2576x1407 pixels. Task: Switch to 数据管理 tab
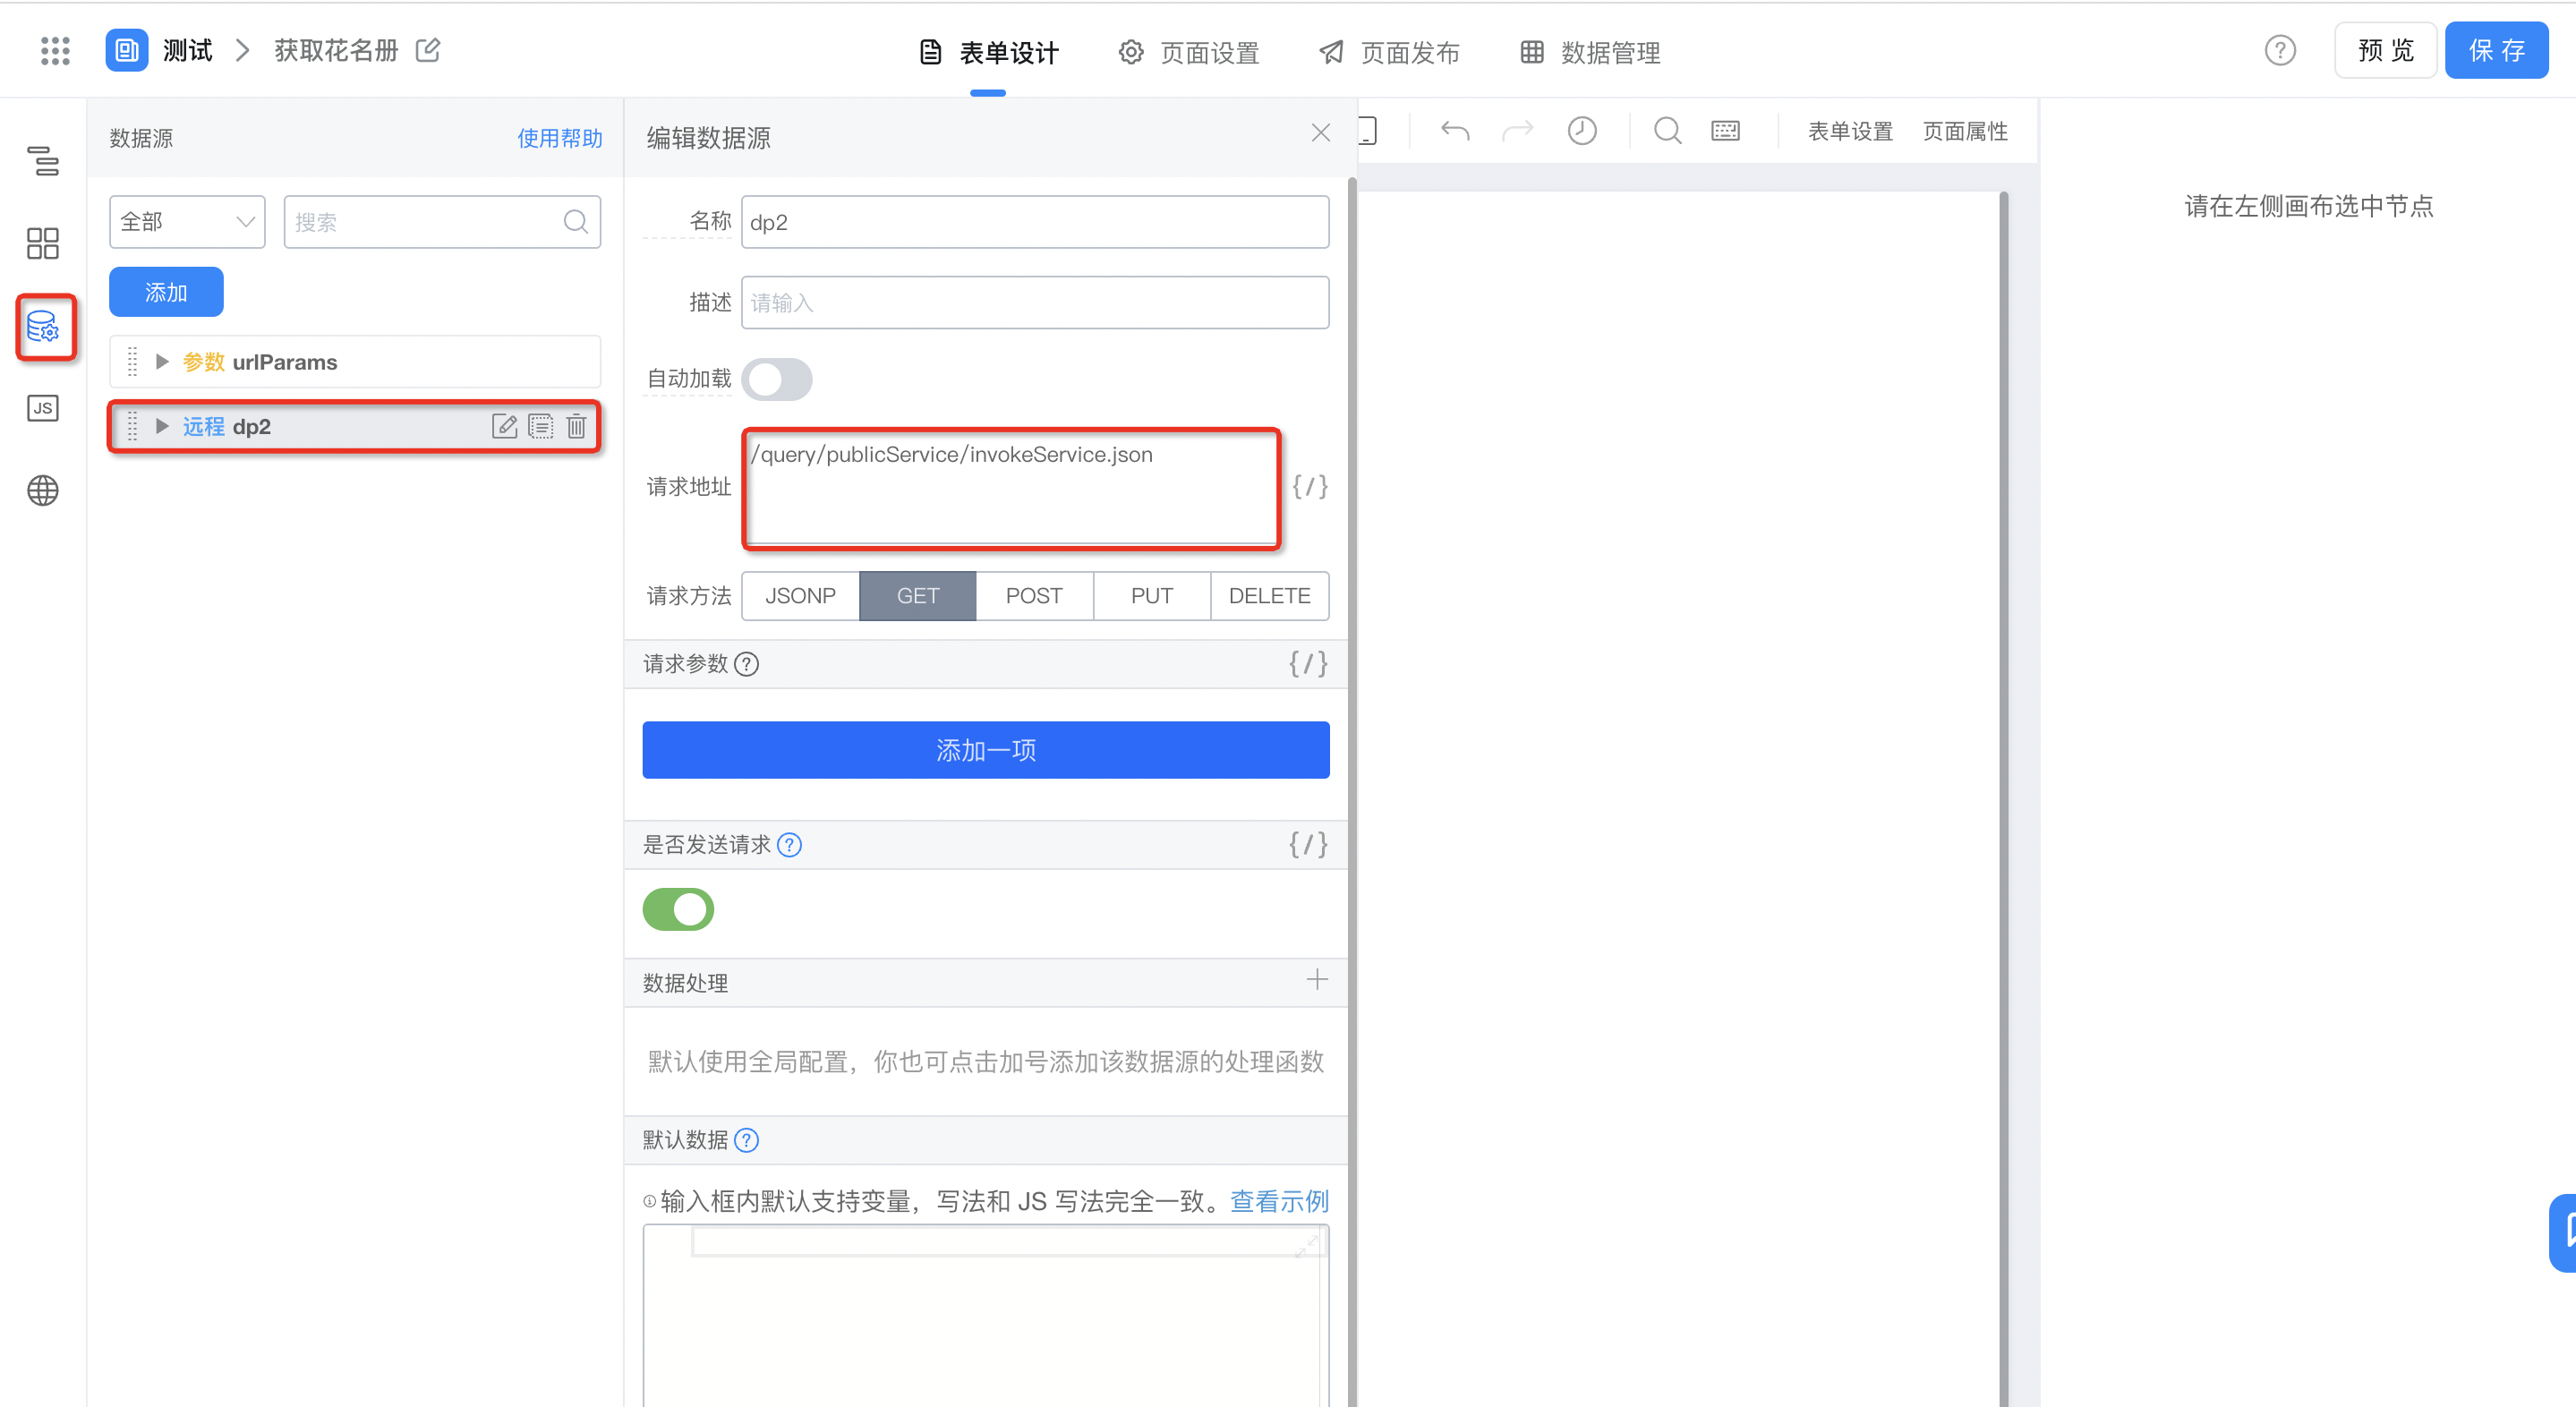(x=1591, y=52)
